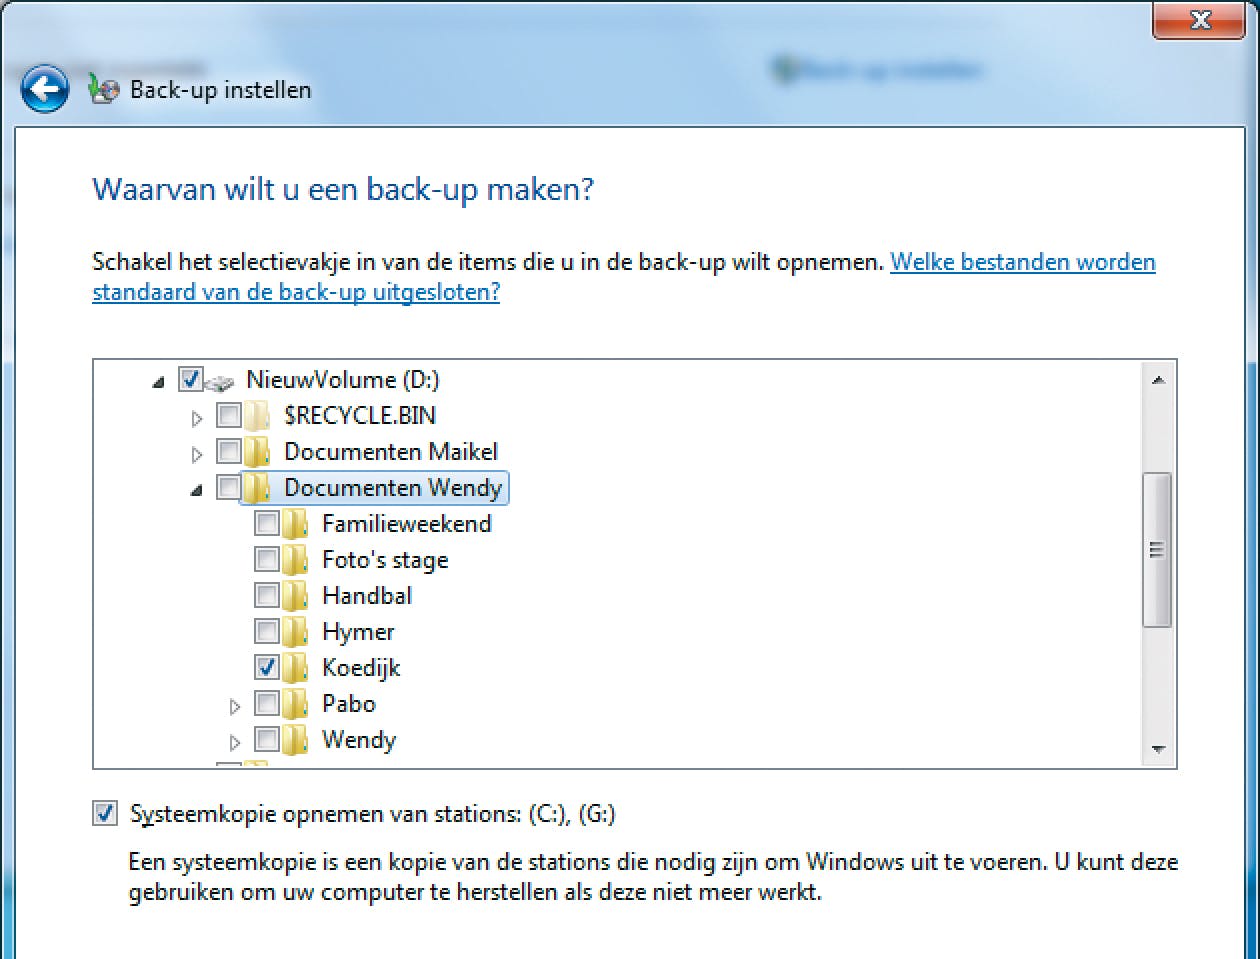Click the Back-up instellen wizard icon
Image resolution: width=1260 pixels, height=959 pixels.
tap(103, 89)
